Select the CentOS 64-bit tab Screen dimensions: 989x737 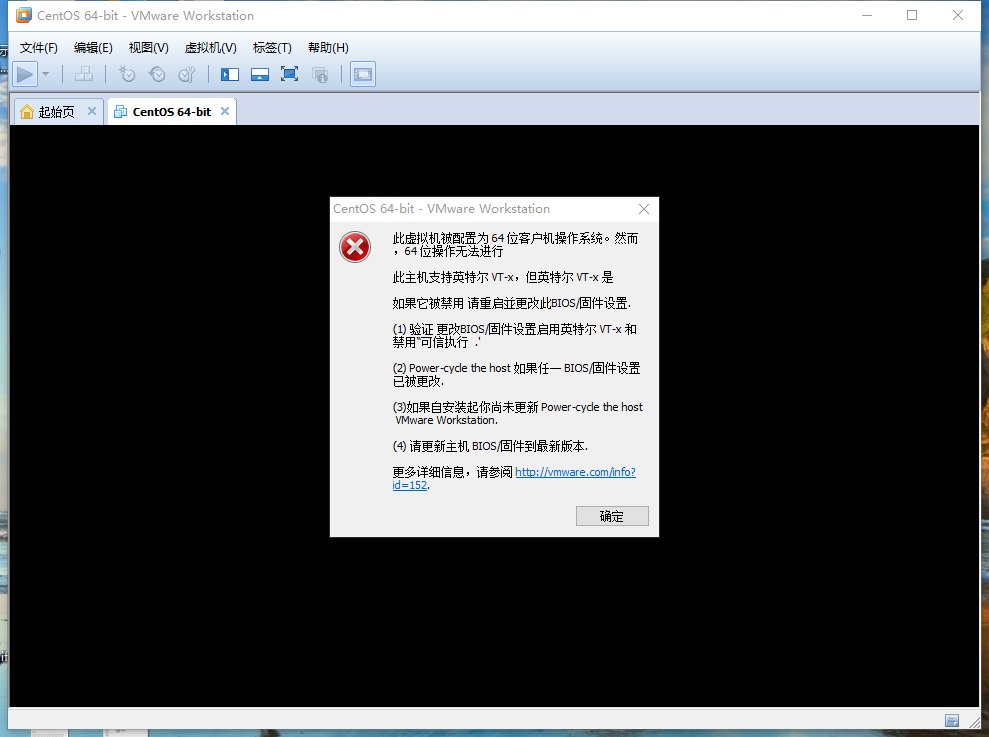[172, 112]
